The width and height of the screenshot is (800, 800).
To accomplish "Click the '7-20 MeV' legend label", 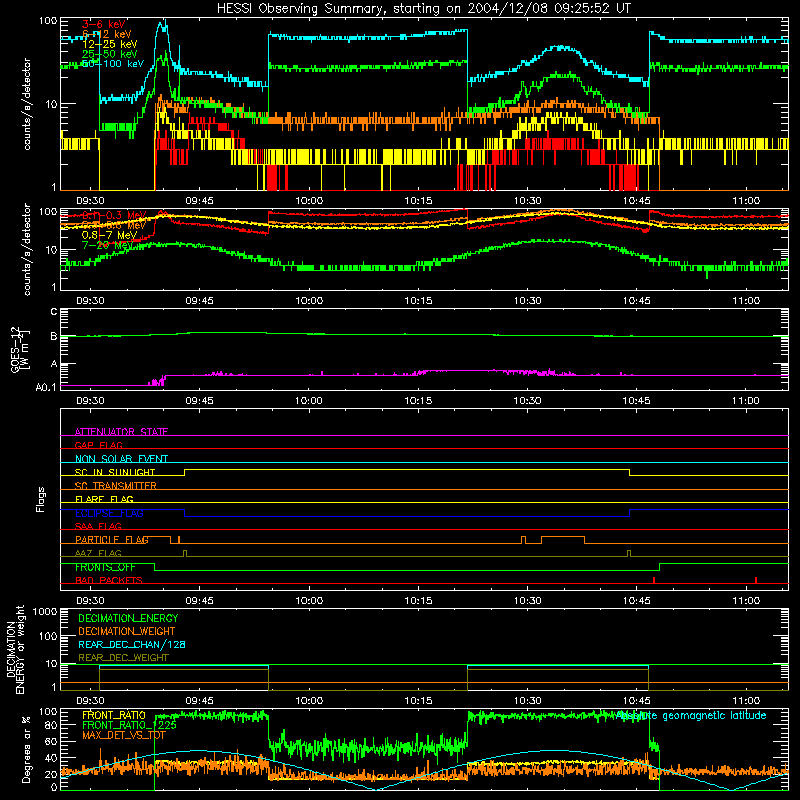I will coord(106,245).
